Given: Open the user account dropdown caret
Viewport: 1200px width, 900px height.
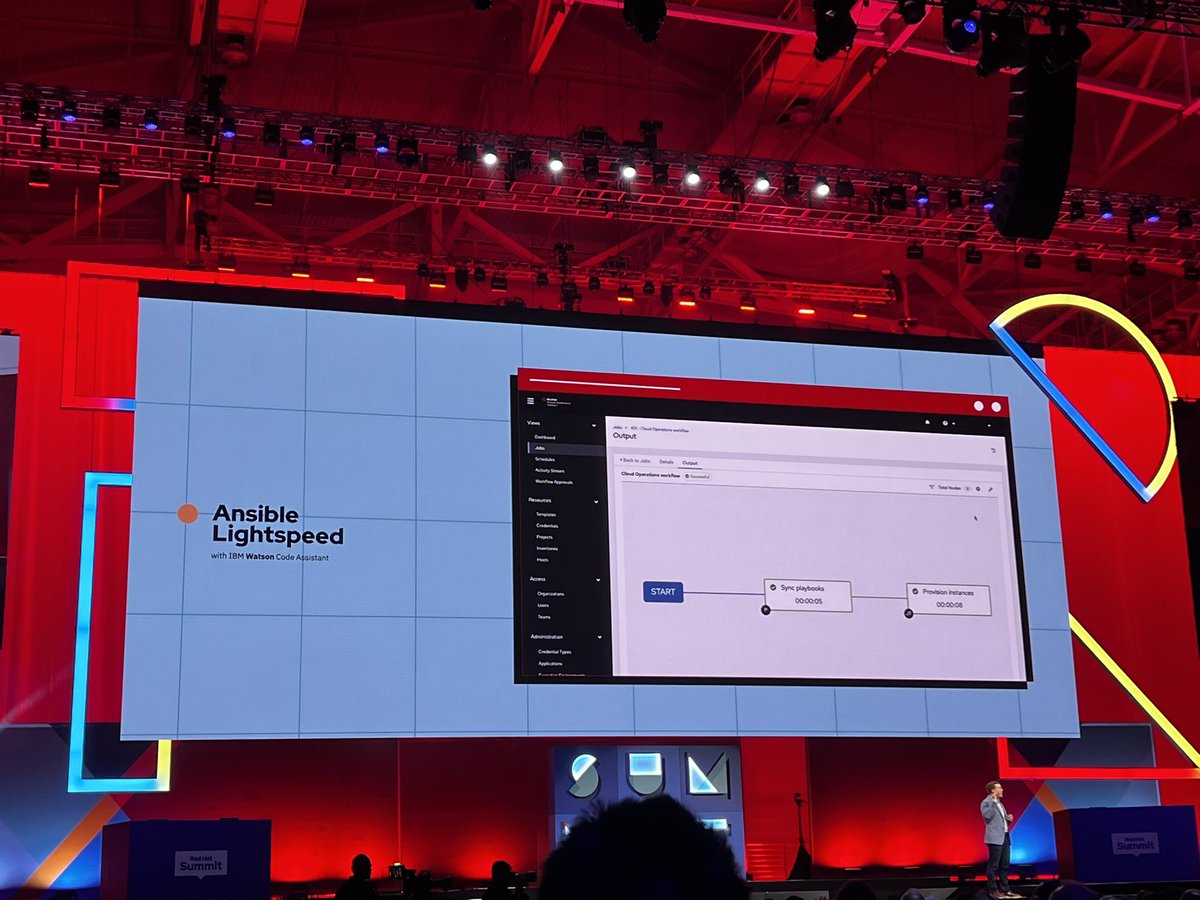Looking at the screenshot, I should click(x=989, y=425).
